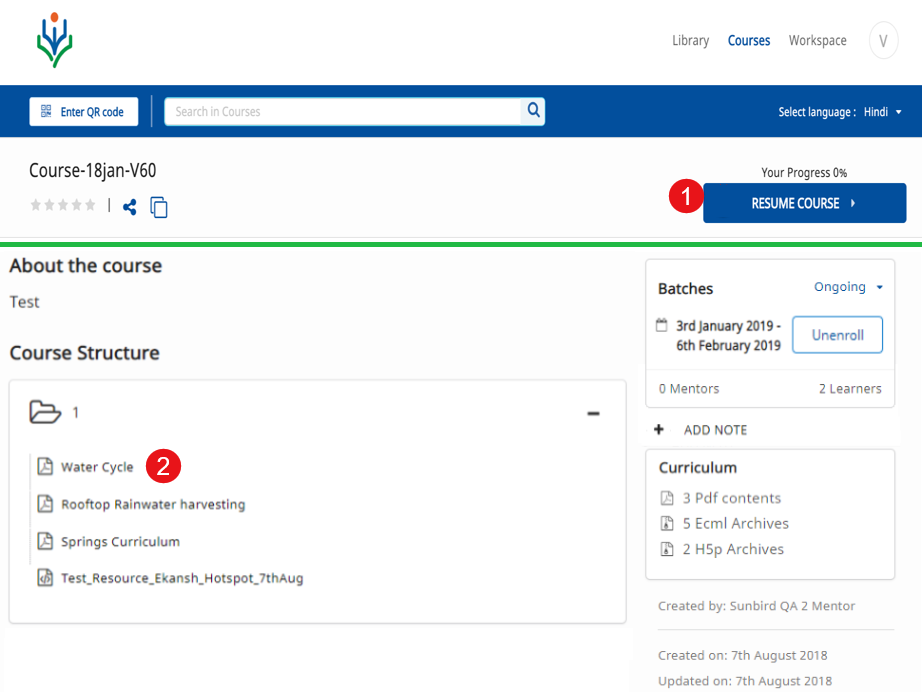This screenshot has width=922, height=692.
Task: Expand the Ongoing batches dropdown
Action: coord(848,287)
